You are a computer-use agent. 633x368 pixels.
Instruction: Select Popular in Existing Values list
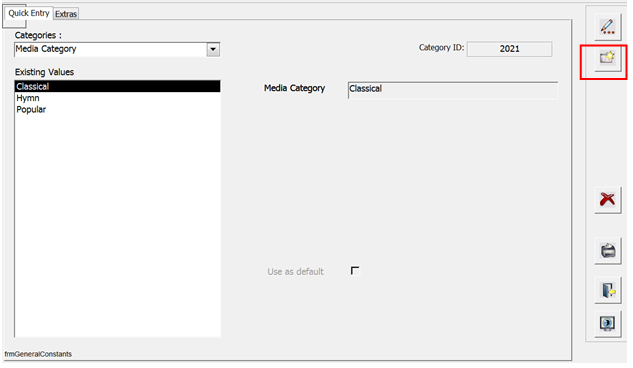pos(117,109)
